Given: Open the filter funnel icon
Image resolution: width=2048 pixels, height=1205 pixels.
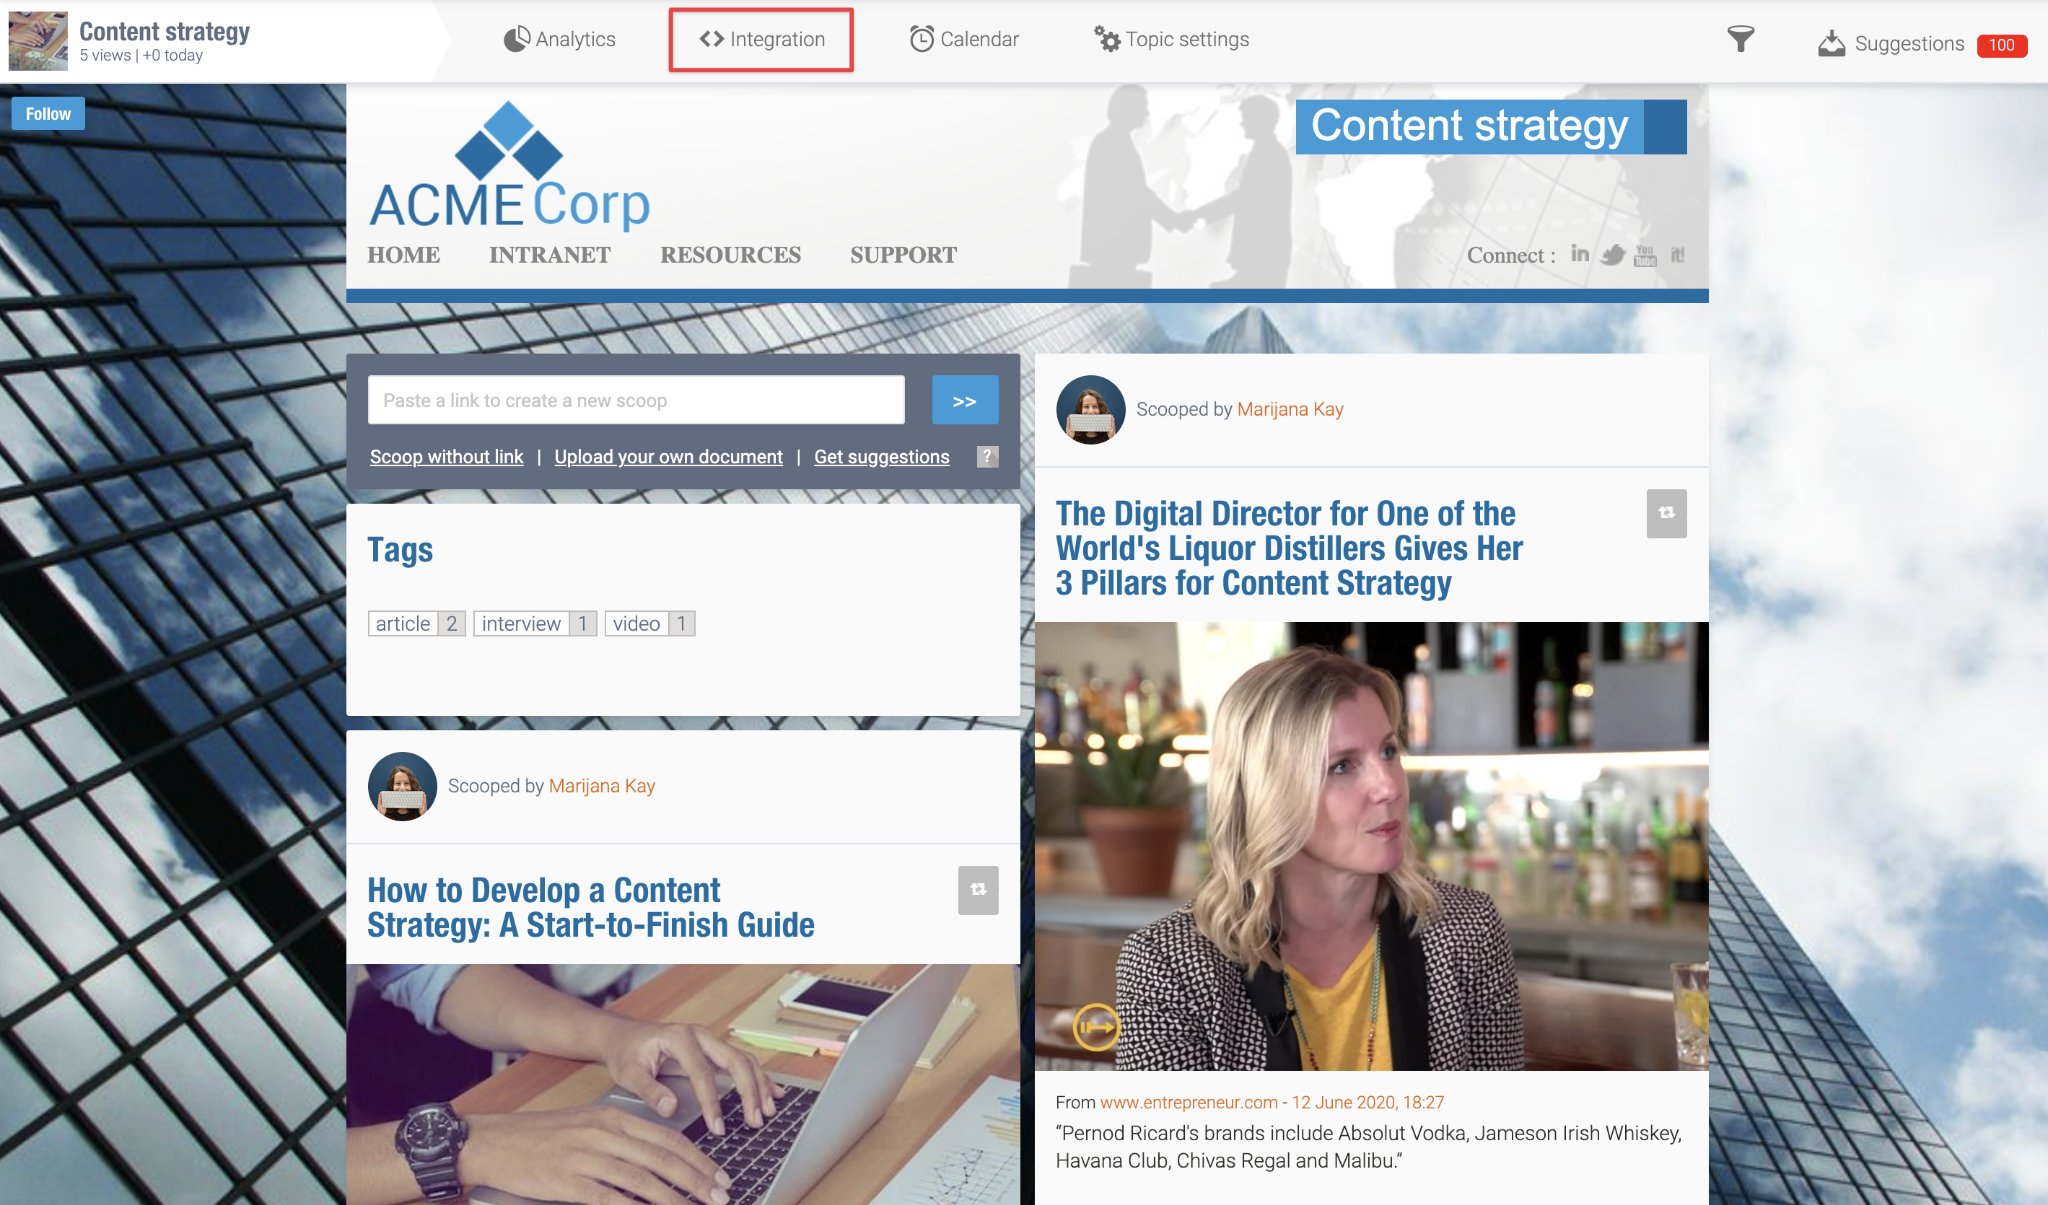Looking at the screenshot, I should pos(1741,40).
